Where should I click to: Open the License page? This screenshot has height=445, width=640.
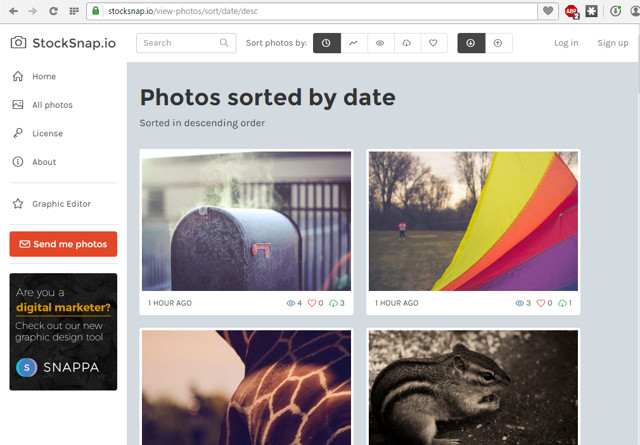[38, 134]
